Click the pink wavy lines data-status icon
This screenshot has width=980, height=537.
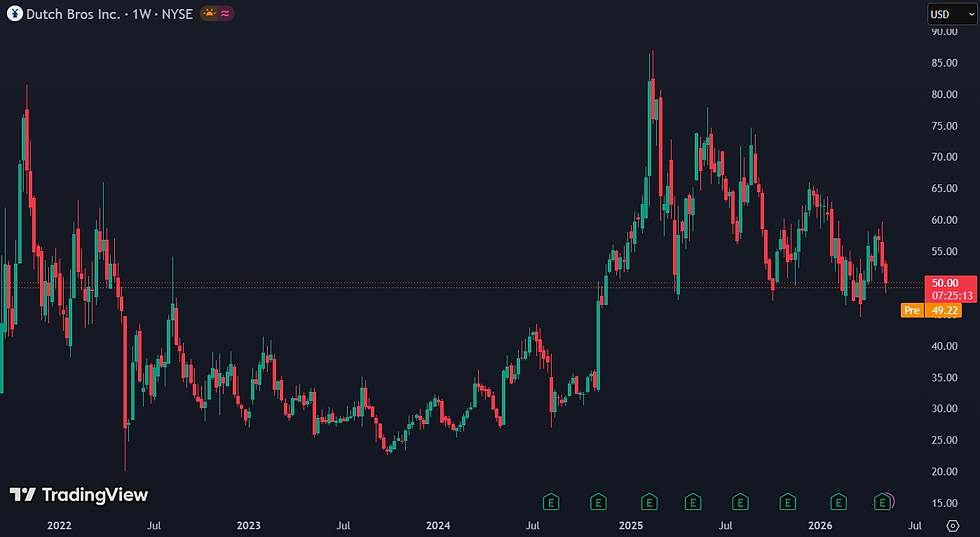coord(225,14)
